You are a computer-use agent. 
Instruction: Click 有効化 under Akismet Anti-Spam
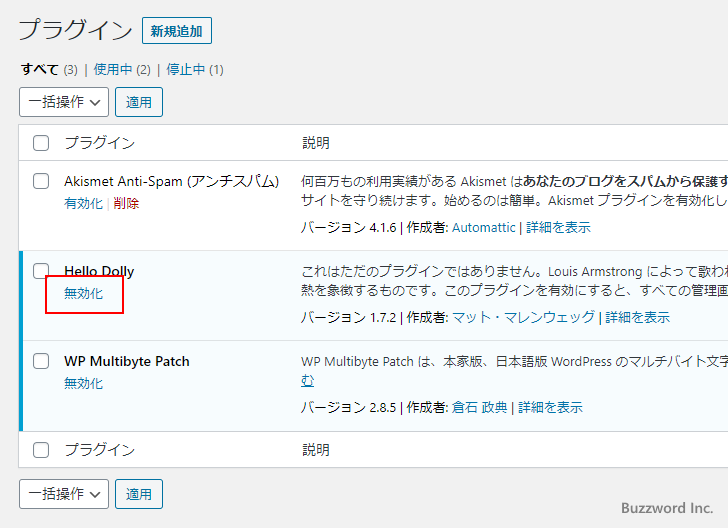(x=83, y=203)
